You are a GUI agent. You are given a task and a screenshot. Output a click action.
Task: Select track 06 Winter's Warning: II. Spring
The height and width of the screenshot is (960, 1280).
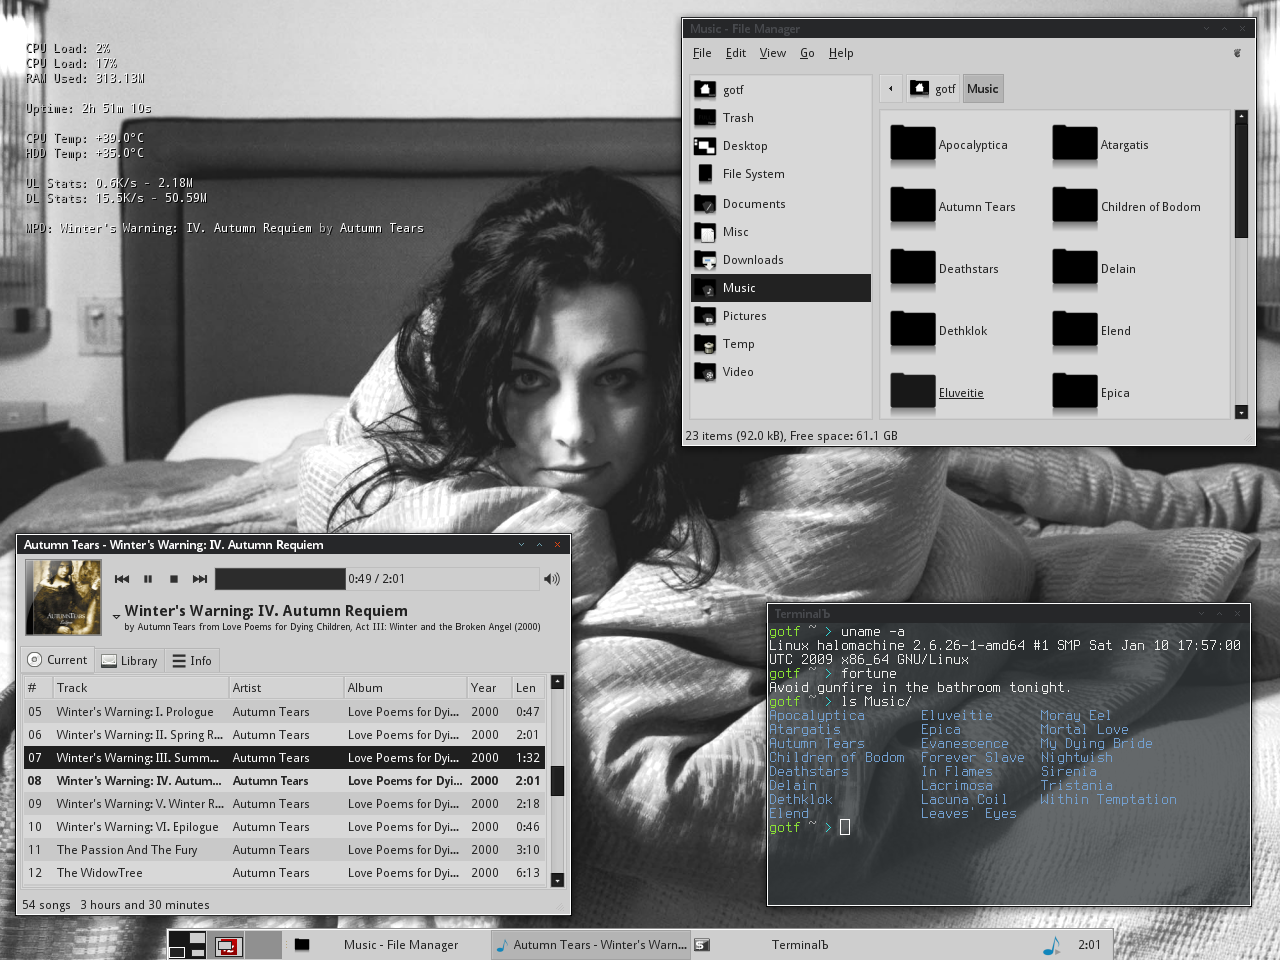tap(285, 735)
